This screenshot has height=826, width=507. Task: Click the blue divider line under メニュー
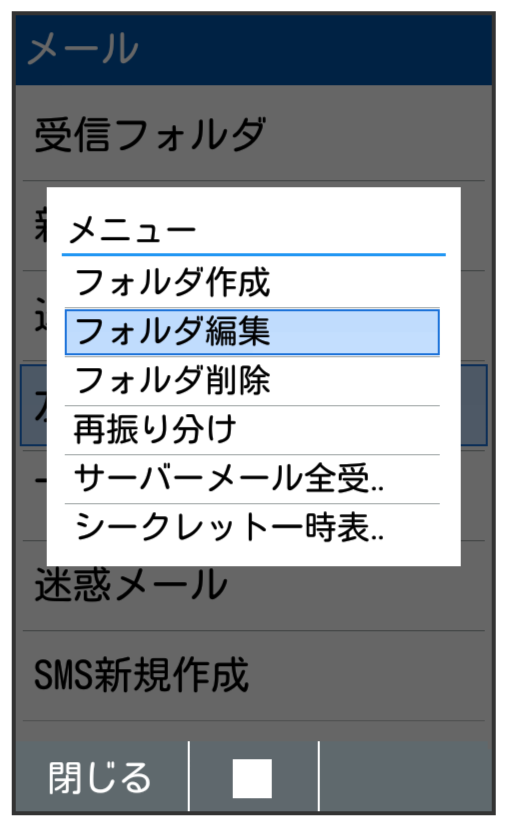coord(254,255)
